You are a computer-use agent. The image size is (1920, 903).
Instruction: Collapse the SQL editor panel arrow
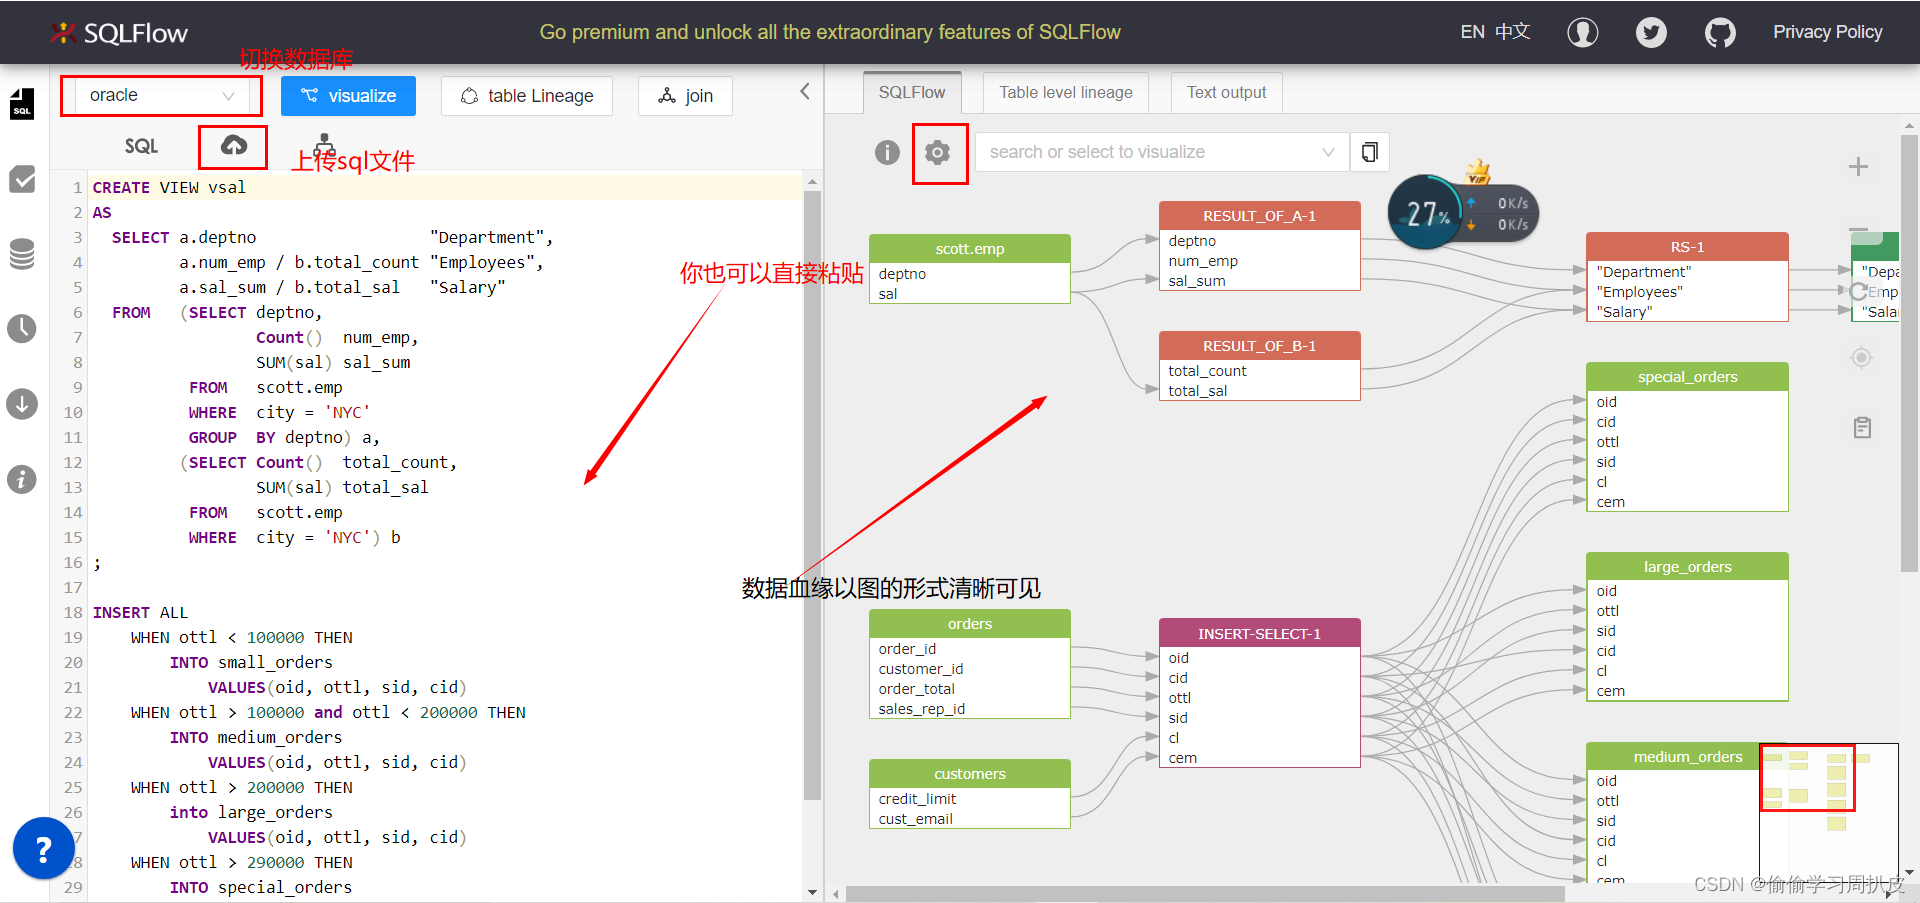[805, 92]
